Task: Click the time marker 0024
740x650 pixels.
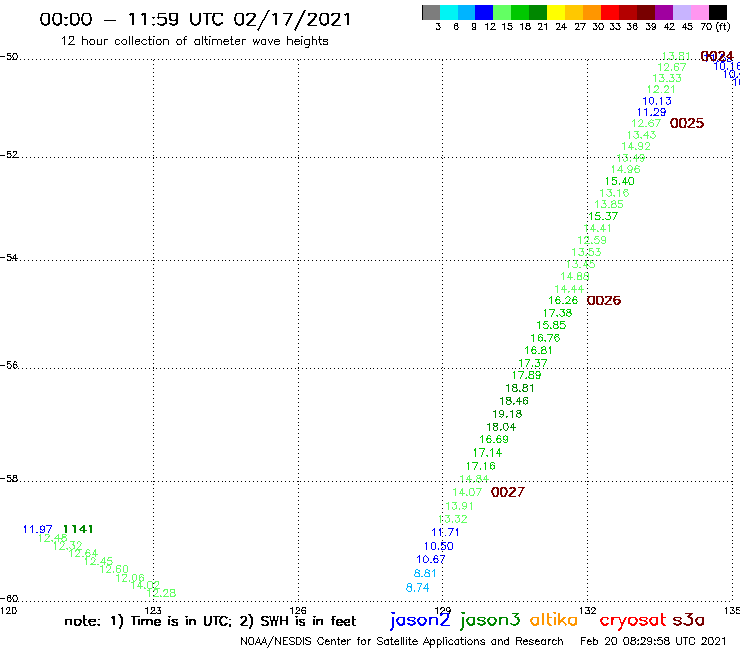Action: point(717,56)
